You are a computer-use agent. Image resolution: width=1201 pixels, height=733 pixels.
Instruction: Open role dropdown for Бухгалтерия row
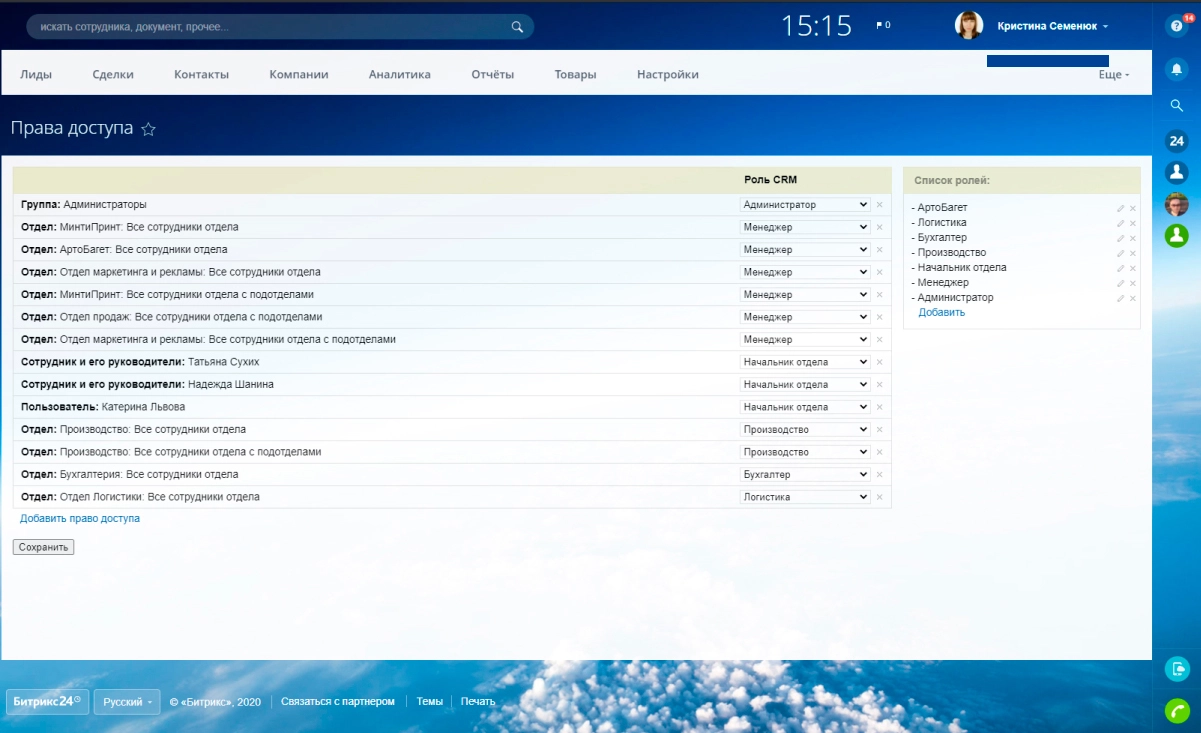pos(805,475)
